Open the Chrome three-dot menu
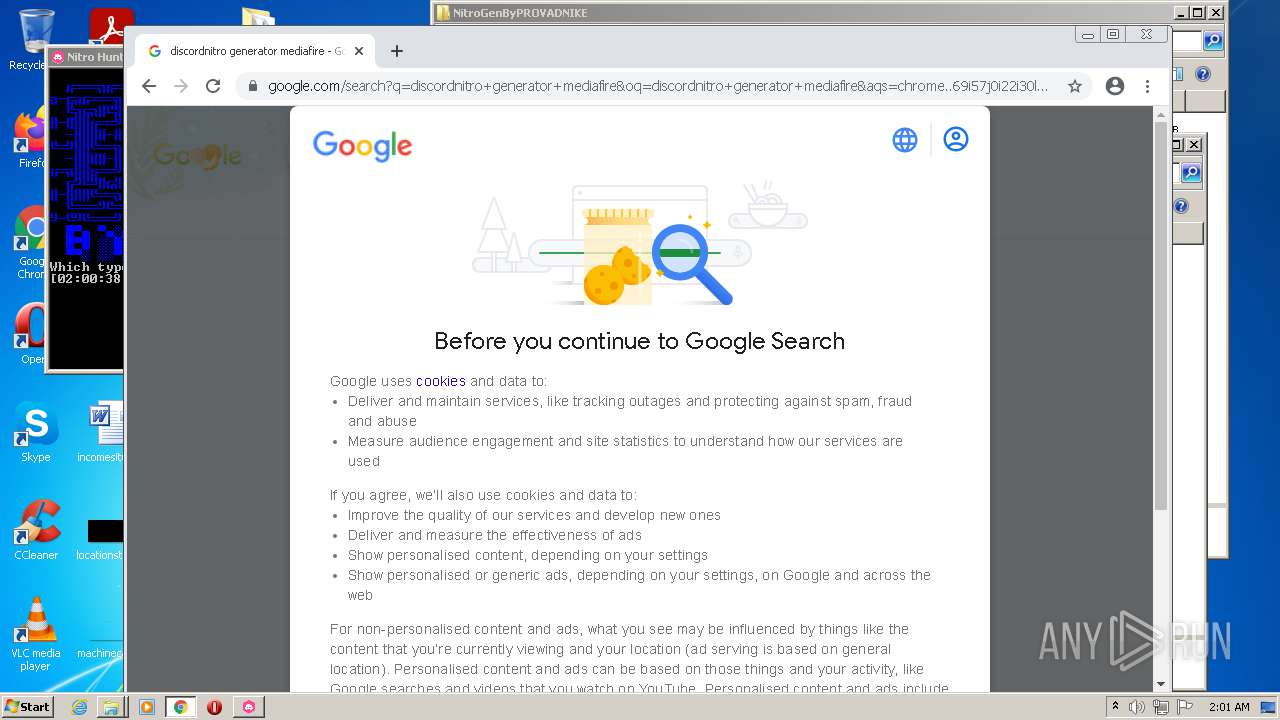1280x720 pixels. (x=1148, y=86)
